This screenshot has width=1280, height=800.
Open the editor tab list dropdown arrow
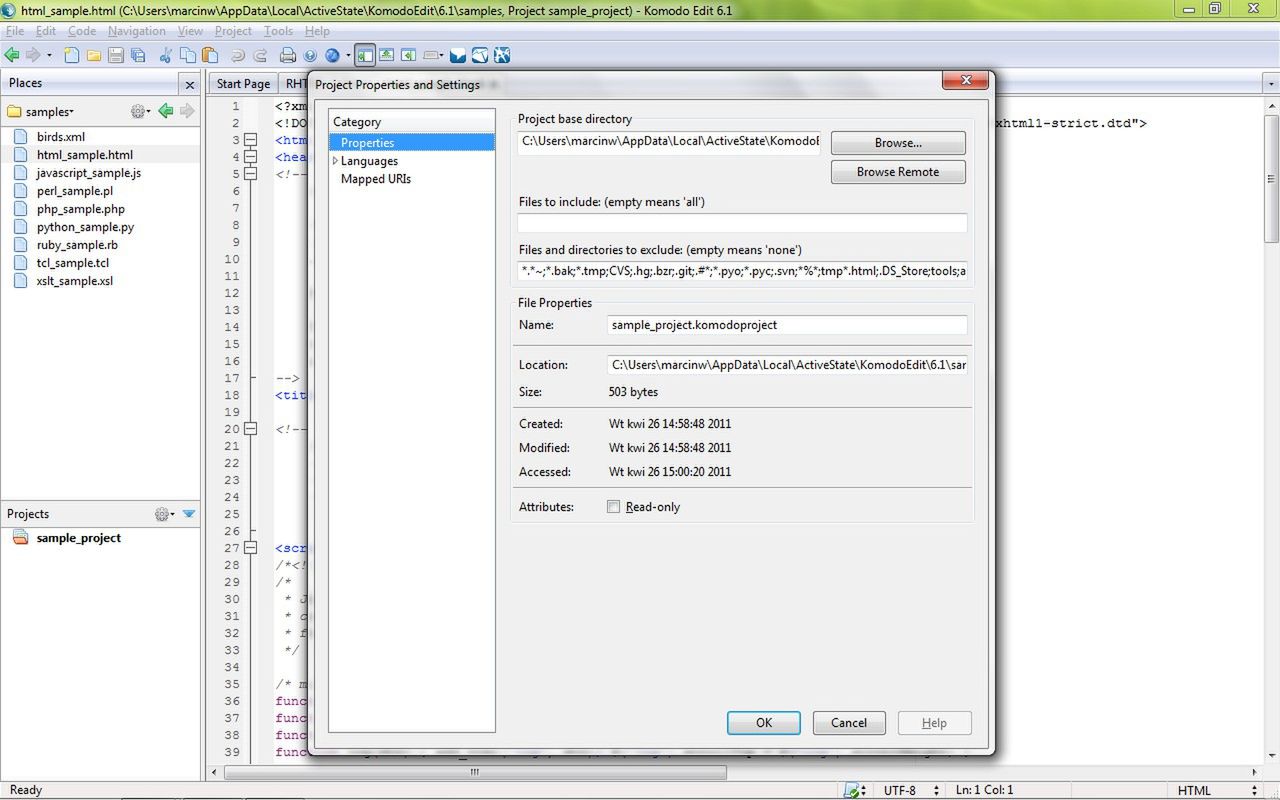pos(1272,85)
